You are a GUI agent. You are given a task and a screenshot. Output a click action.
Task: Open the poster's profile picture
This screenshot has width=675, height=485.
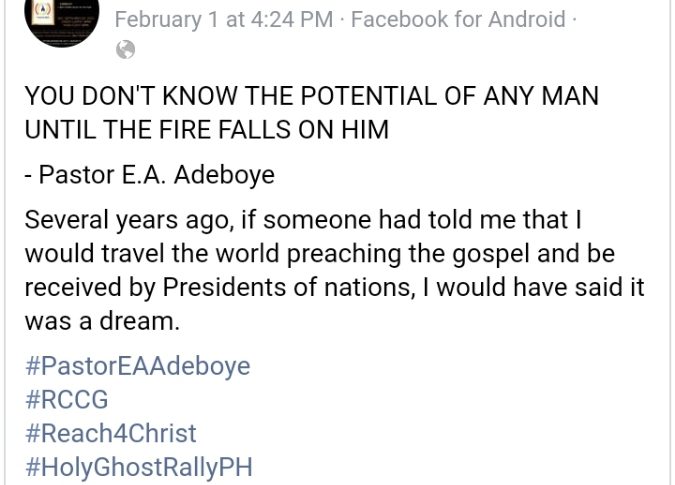tap(61, 21)
